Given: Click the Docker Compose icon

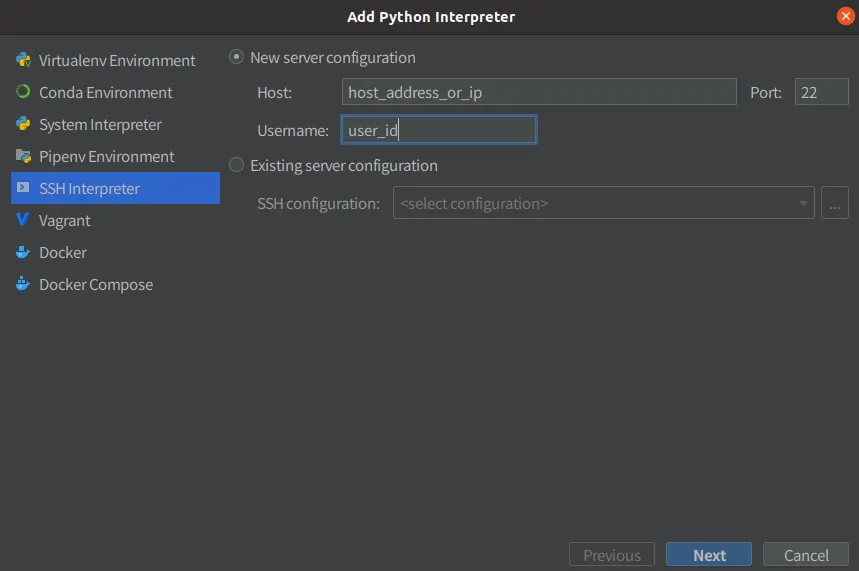Looking at the screenshot, I should [x=22, y=284].
